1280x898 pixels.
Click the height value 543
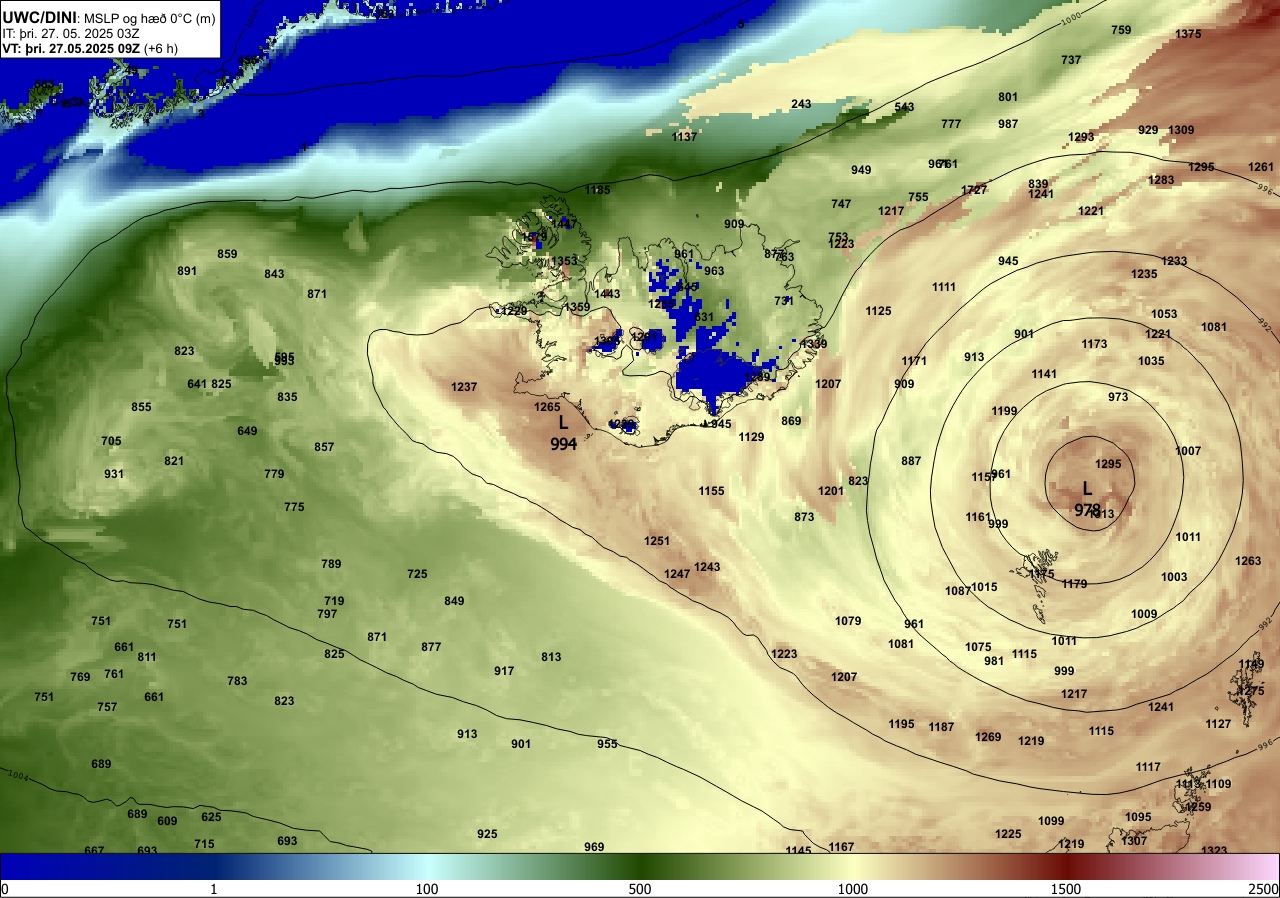(x=904, y=107)
